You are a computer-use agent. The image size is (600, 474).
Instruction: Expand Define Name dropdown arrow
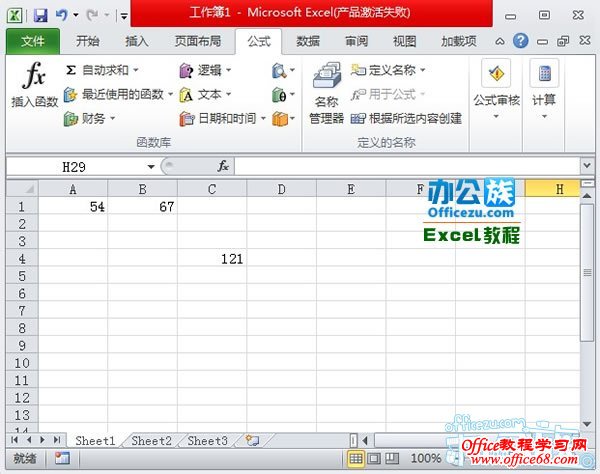(x=422, y=70)
